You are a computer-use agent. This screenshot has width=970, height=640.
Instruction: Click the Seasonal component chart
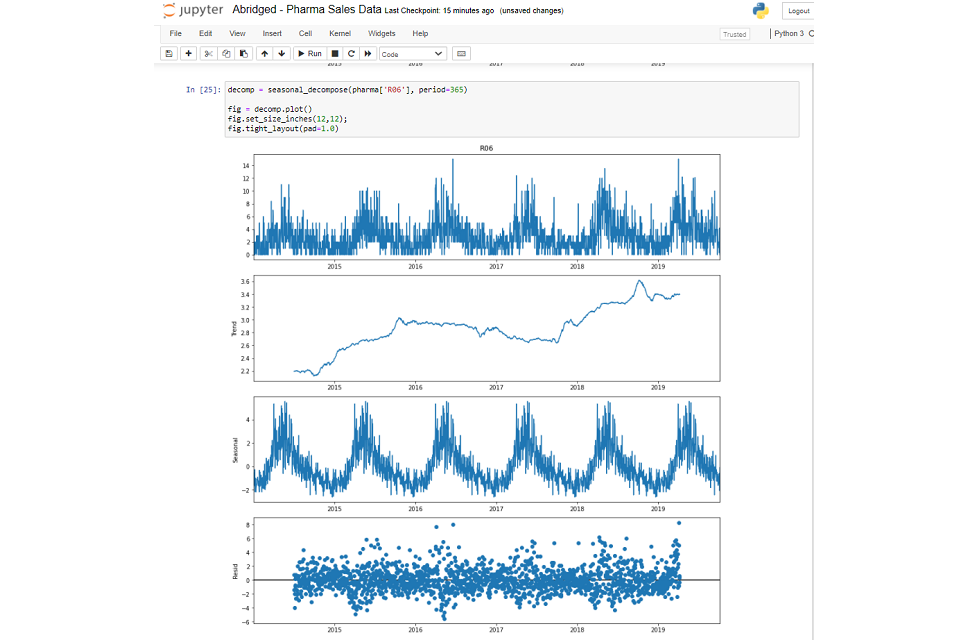487,450
